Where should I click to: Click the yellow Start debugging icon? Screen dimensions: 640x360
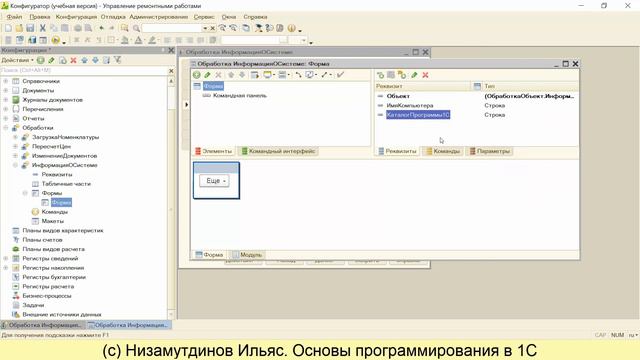[56, 40]
